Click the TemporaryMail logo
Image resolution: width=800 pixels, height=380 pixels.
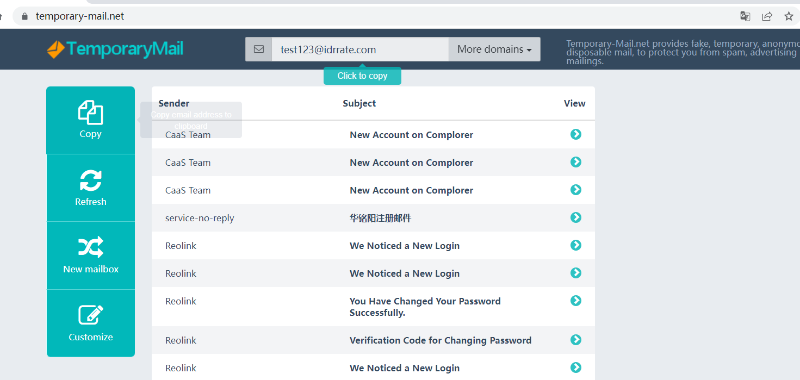[x=115, y=49]
